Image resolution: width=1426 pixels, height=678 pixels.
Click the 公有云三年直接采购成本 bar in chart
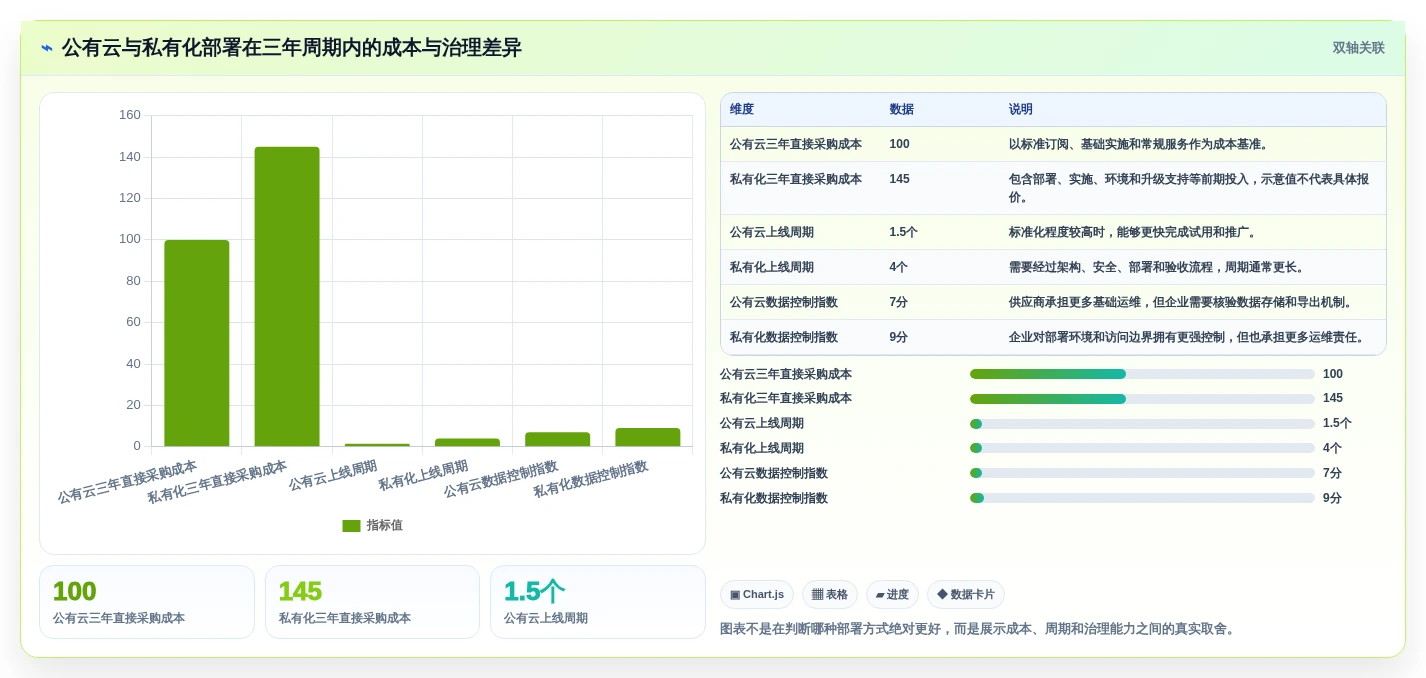pyautogui.click(x=197, y=343)
